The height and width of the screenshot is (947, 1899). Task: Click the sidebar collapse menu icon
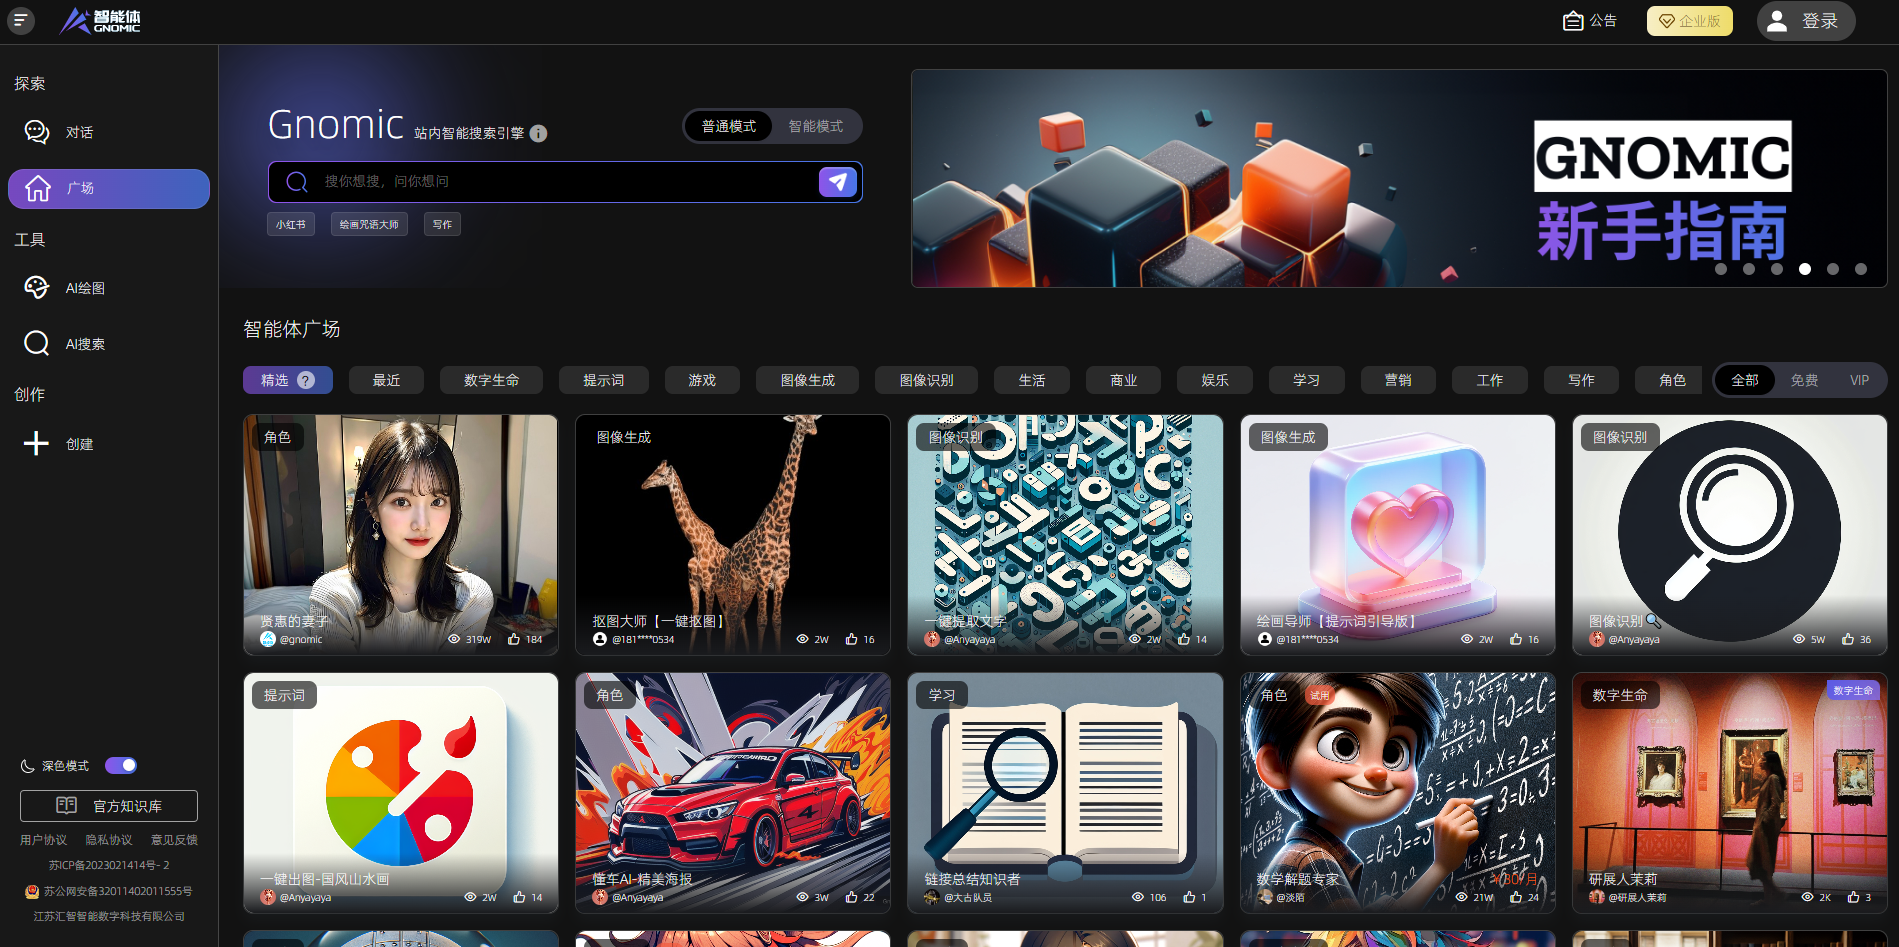click(x=21, y=21)
